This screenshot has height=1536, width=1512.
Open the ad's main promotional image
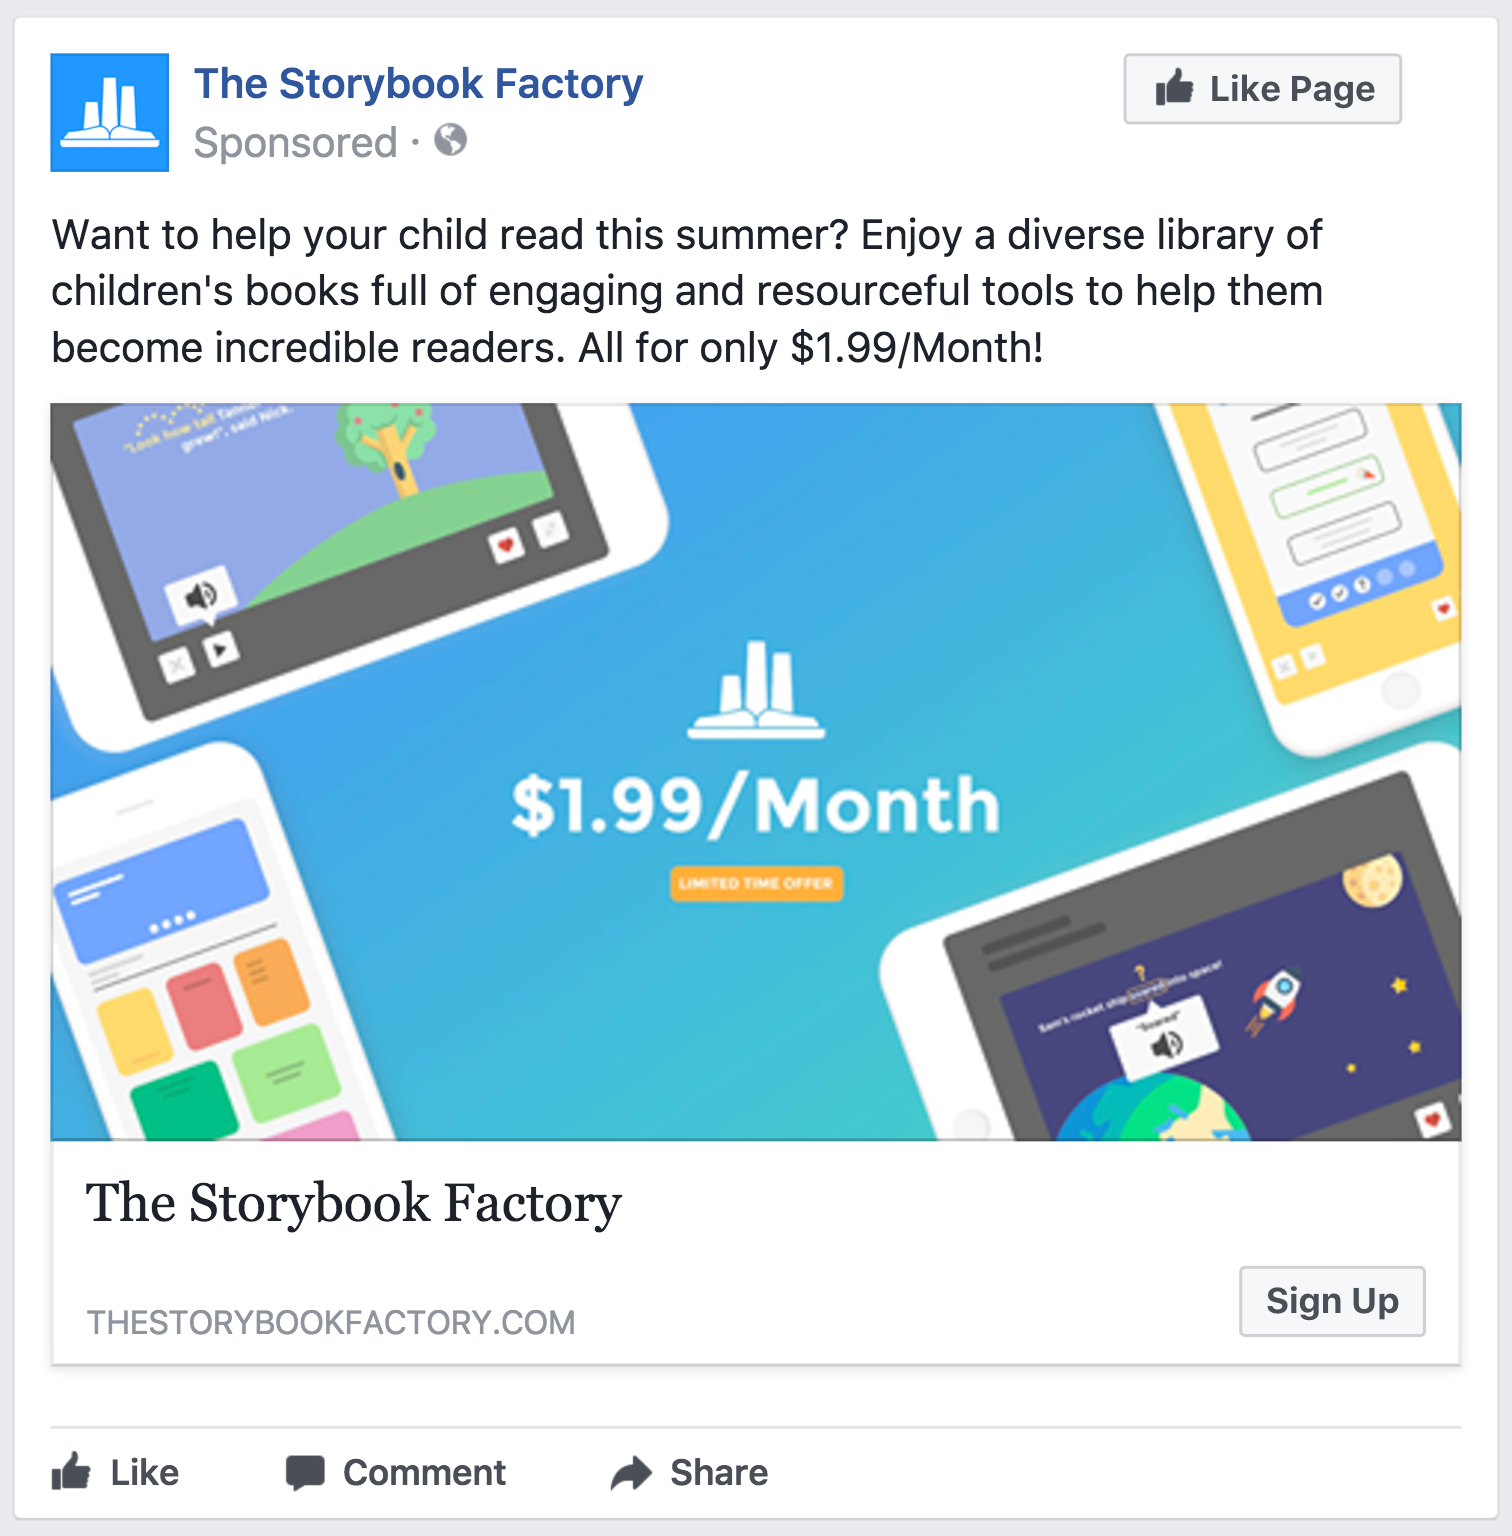[x=756, y=772]
